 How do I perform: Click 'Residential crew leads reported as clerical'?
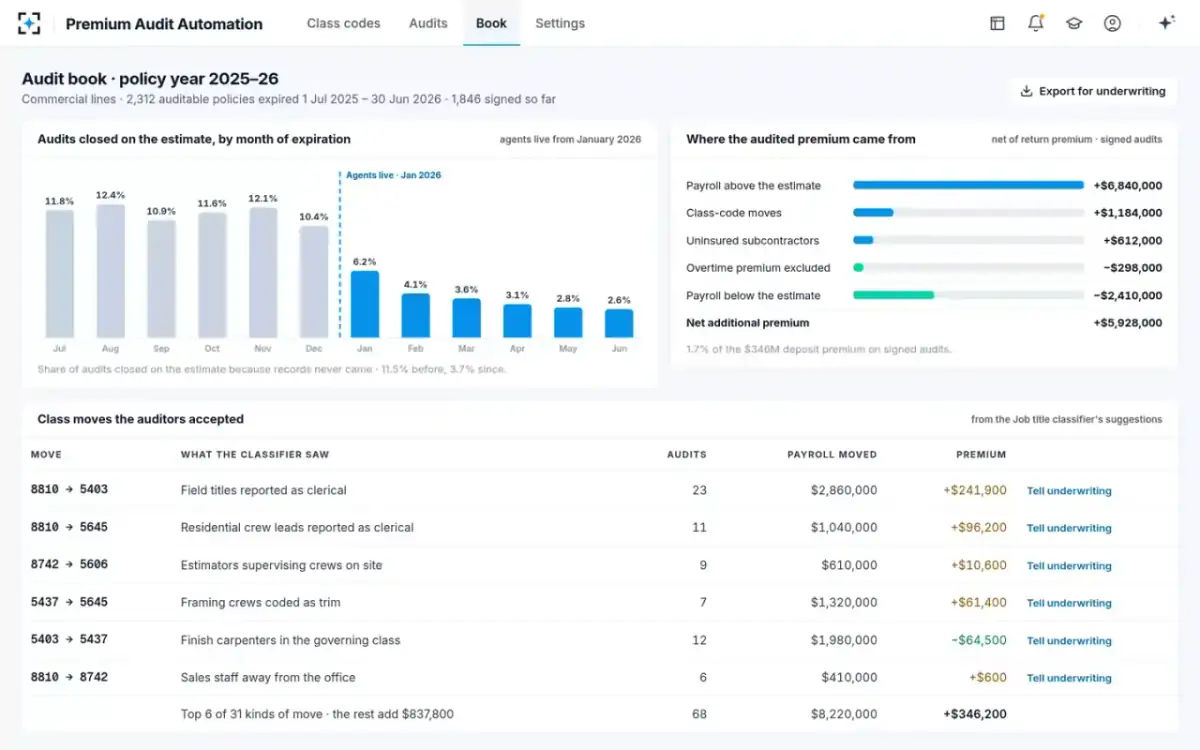click(x=297, y=527)
